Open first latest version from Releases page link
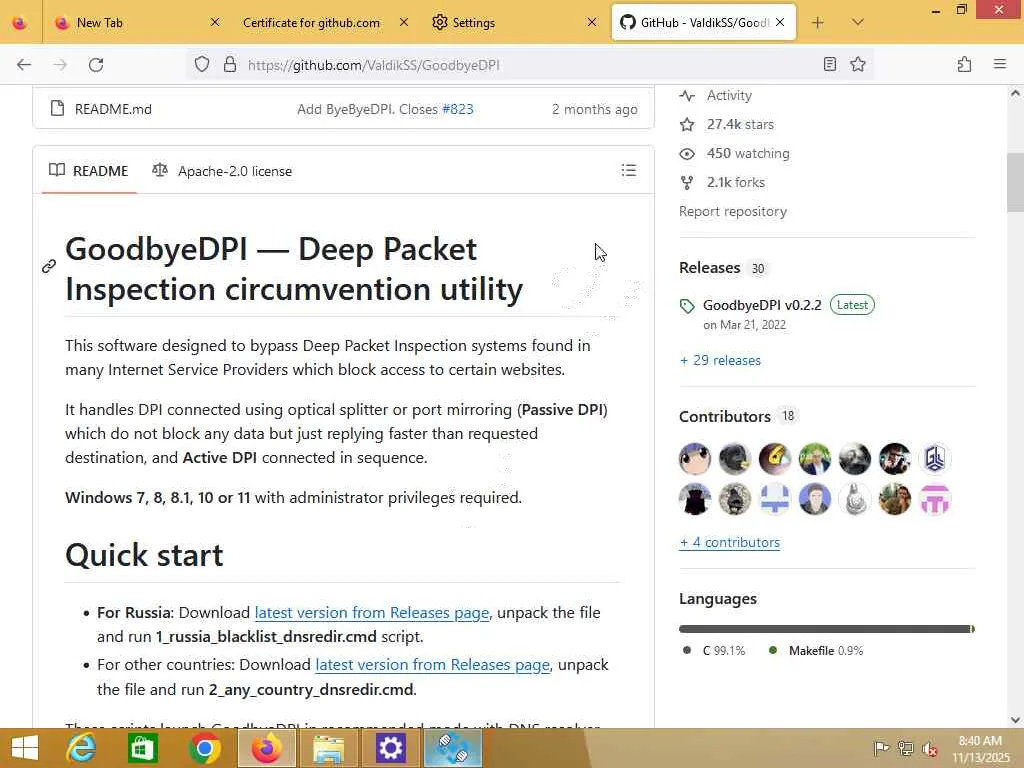This screenshot has height=768, width=1024. pos(372,613)
